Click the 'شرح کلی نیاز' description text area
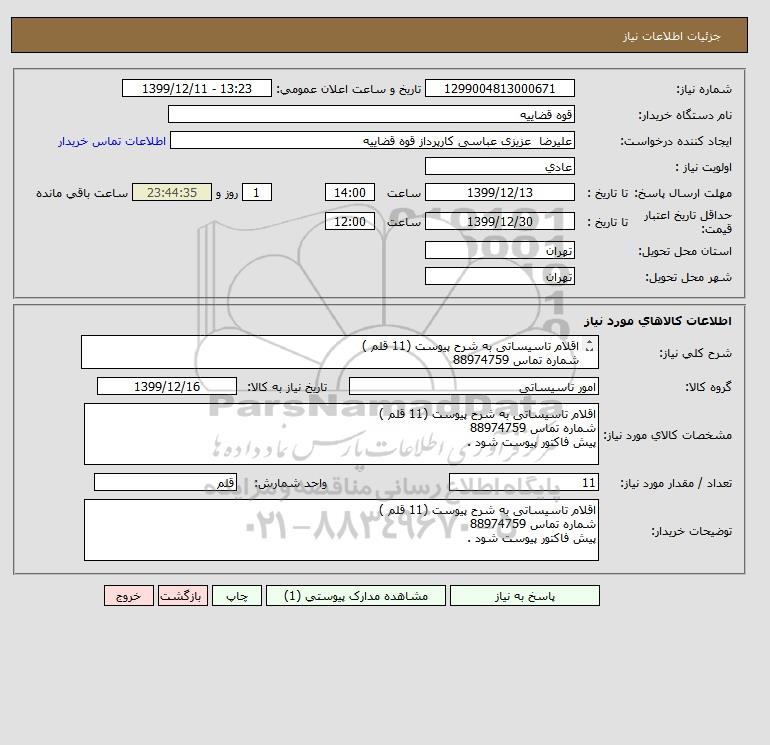Viewport: 770px width, 745px height. [x=340, y=352]
